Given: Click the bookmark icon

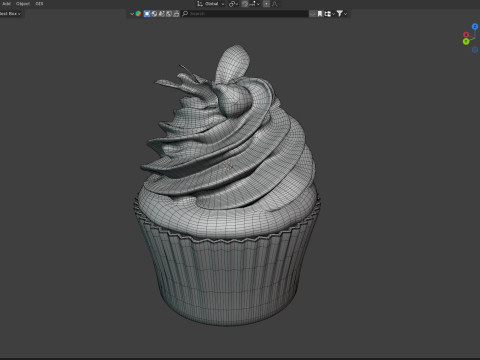Looking at the screenshot, I should point(320,14).
